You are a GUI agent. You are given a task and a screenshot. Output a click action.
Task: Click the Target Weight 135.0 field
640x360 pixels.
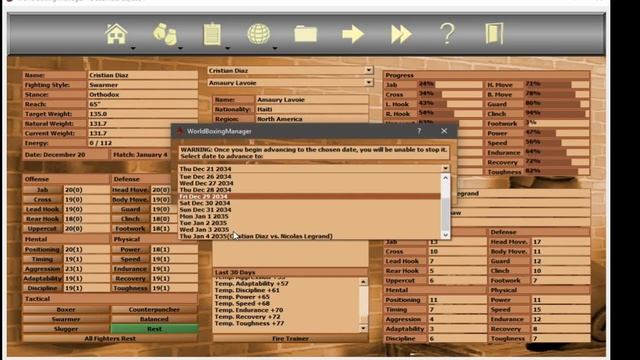click(142, 114)
